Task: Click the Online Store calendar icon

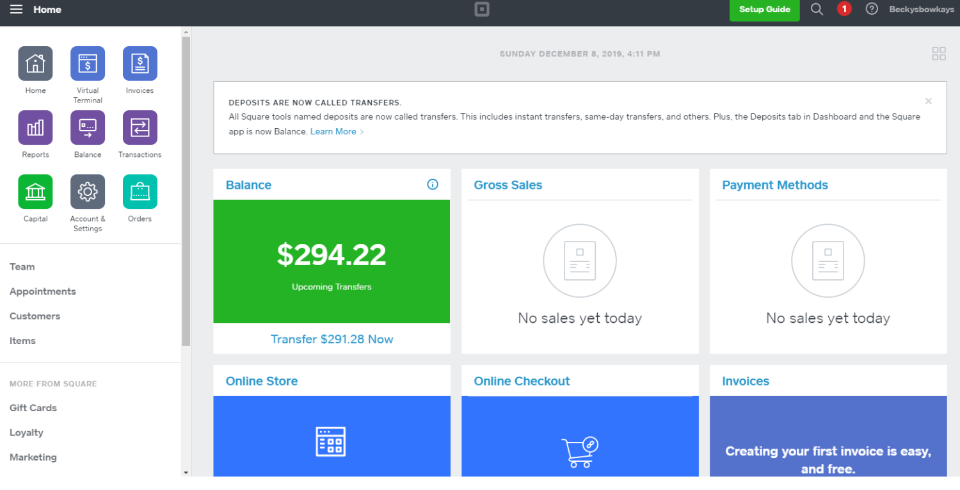Action: (331, 442)
